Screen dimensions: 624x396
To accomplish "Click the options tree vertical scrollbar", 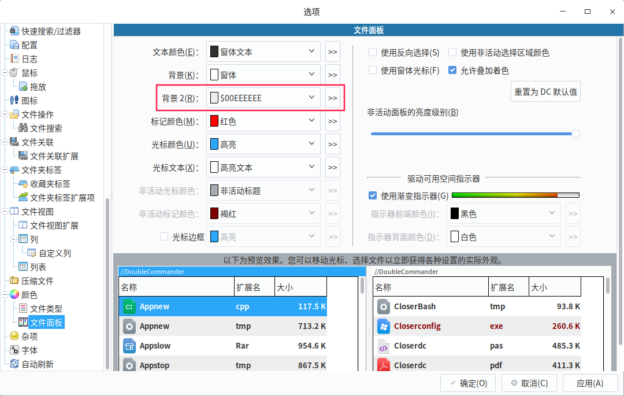I will tap(107, 283).
